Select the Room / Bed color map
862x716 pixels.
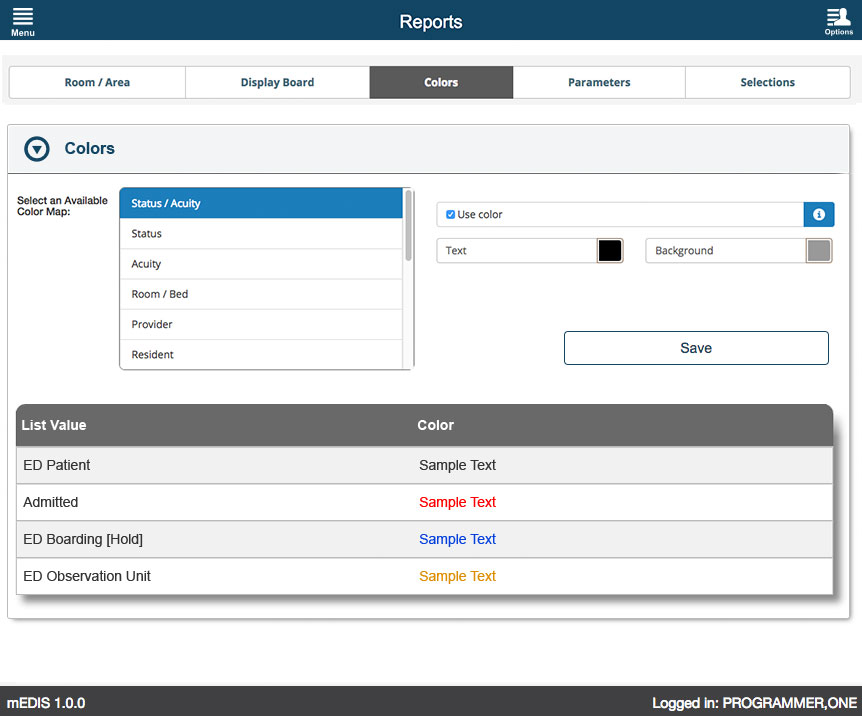click(261, 294)
